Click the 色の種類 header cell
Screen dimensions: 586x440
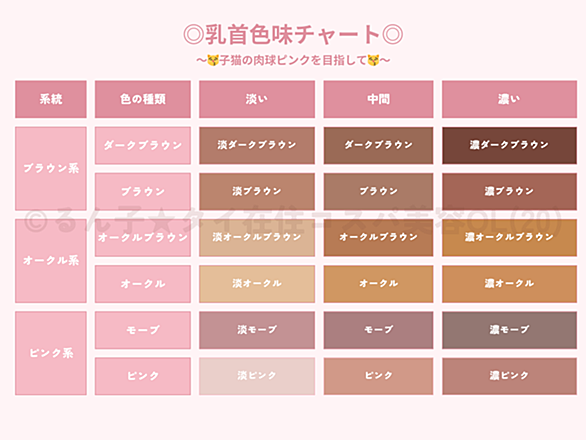(143, 99)
